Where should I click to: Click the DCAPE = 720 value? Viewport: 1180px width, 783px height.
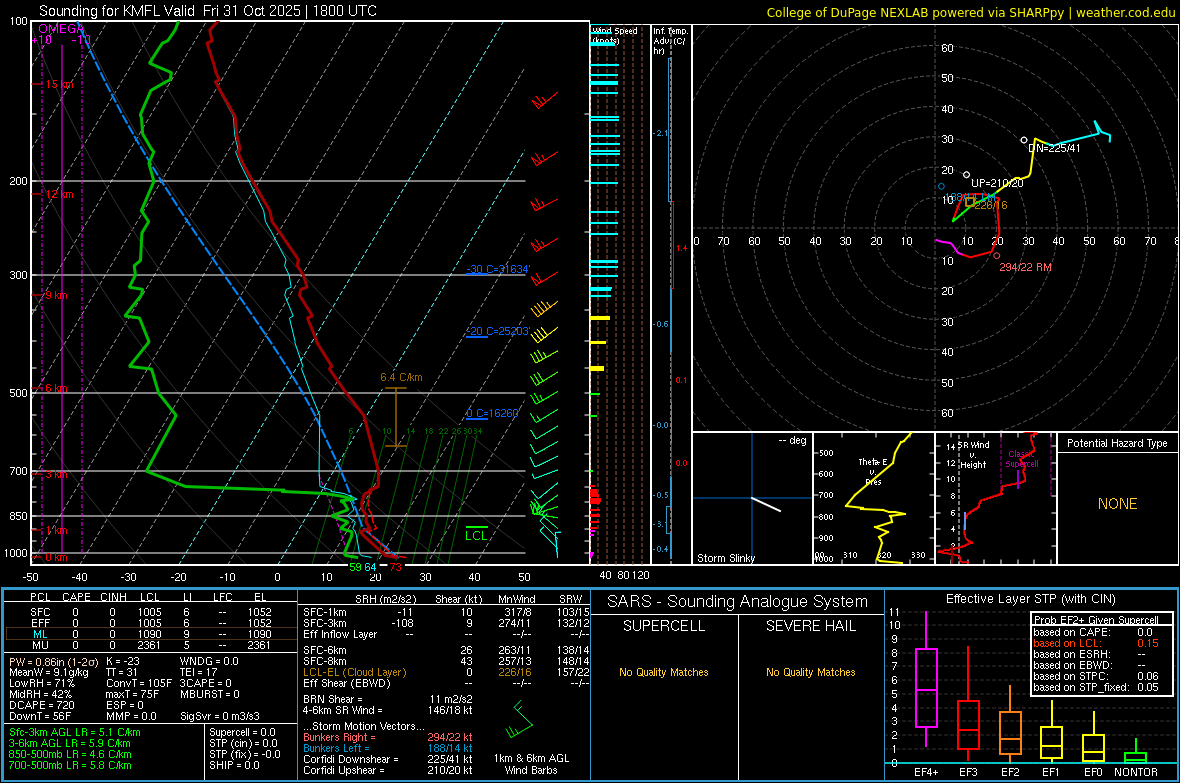pos(44,705)
